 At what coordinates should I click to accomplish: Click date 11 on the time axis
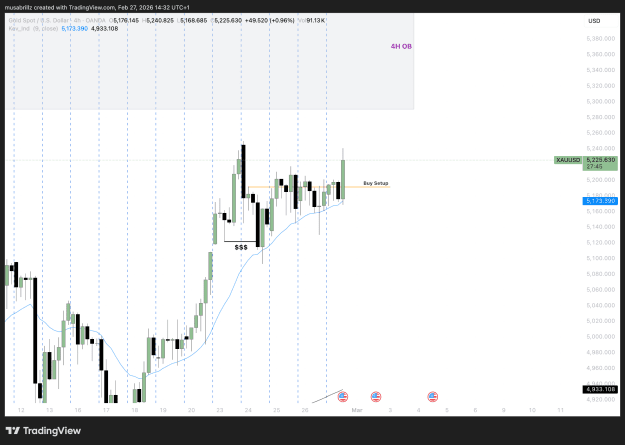560,410
